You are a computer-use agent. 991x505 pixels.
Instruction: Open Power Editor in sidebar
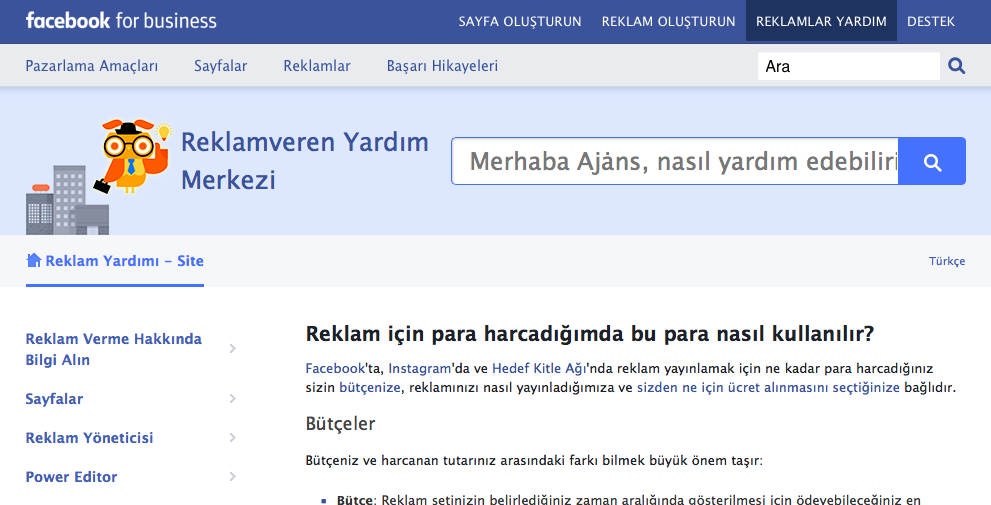(71, 477)
